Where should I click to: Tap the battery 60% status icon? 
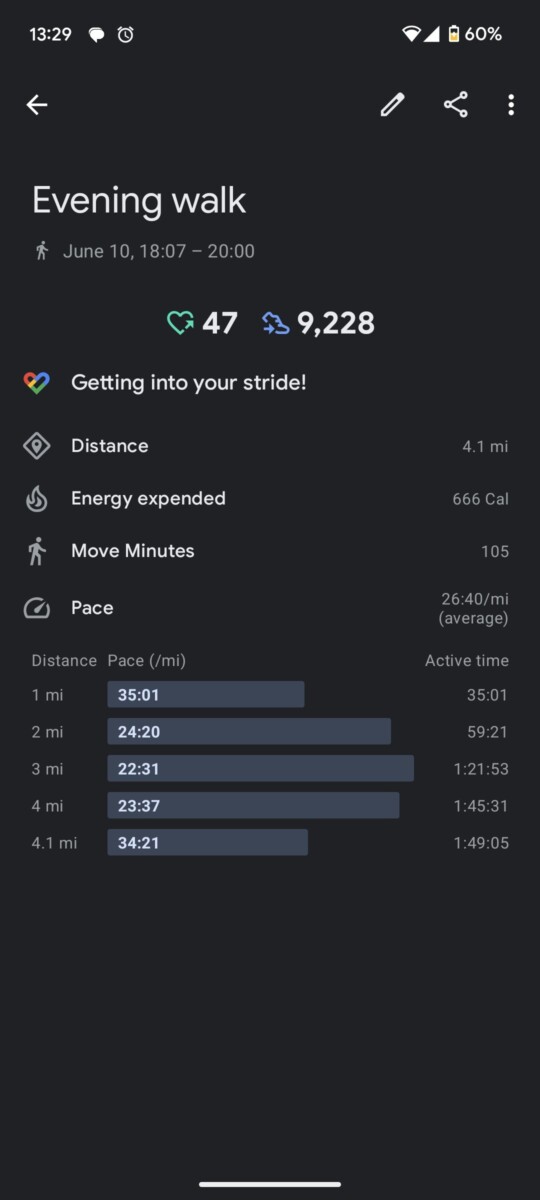(474, 34)
